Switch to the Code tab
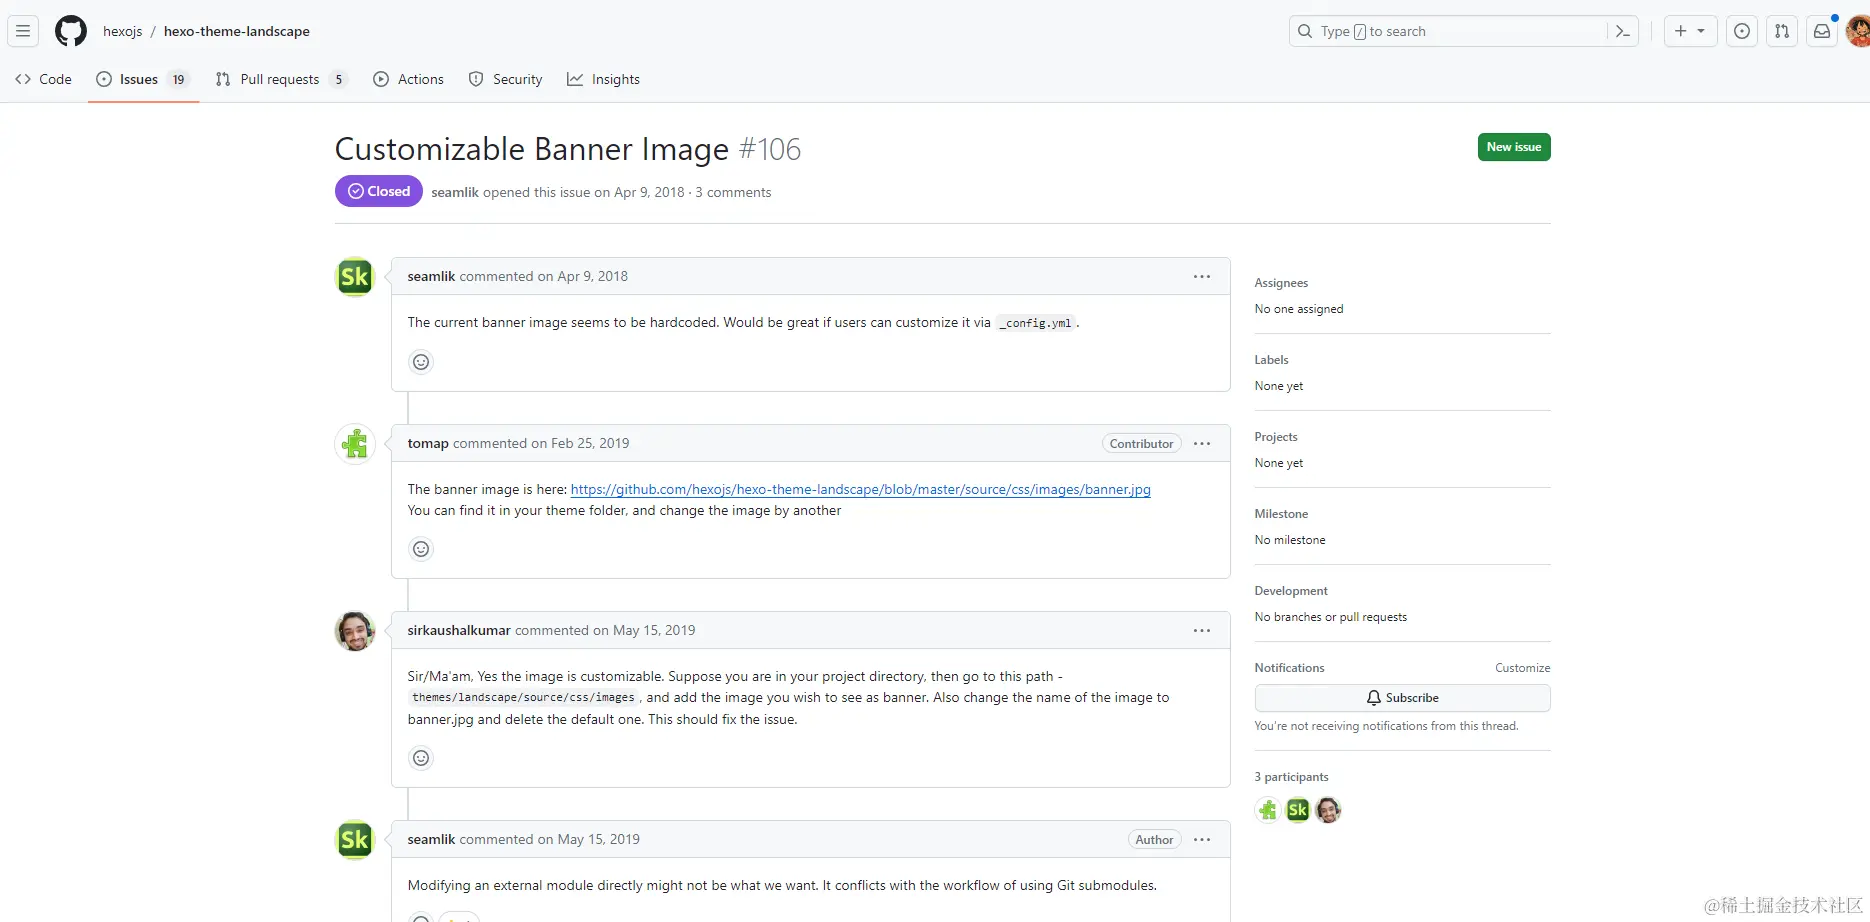The image size is (1870, 922). click(x=44, y=79)
